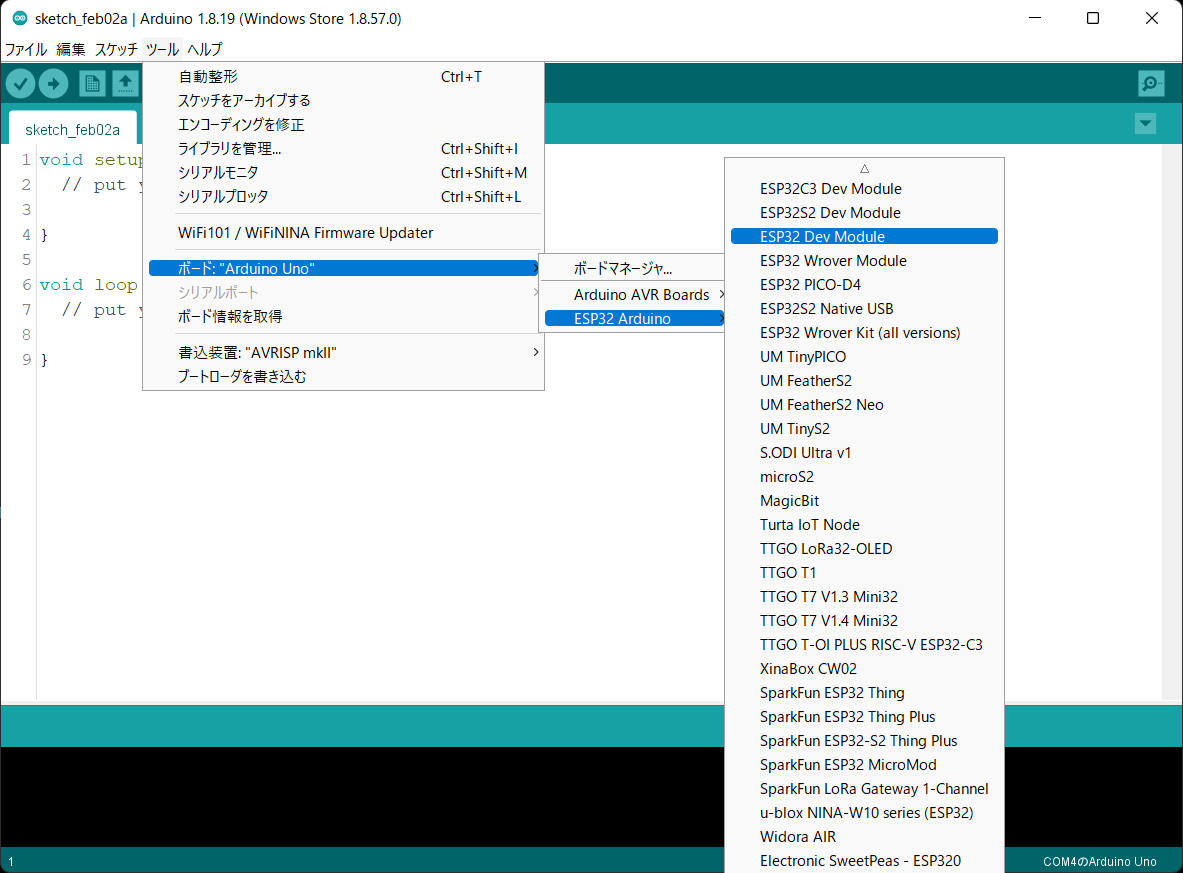
Task: Open the tab options dropdown triangle
Action: tap(1144, 123)
